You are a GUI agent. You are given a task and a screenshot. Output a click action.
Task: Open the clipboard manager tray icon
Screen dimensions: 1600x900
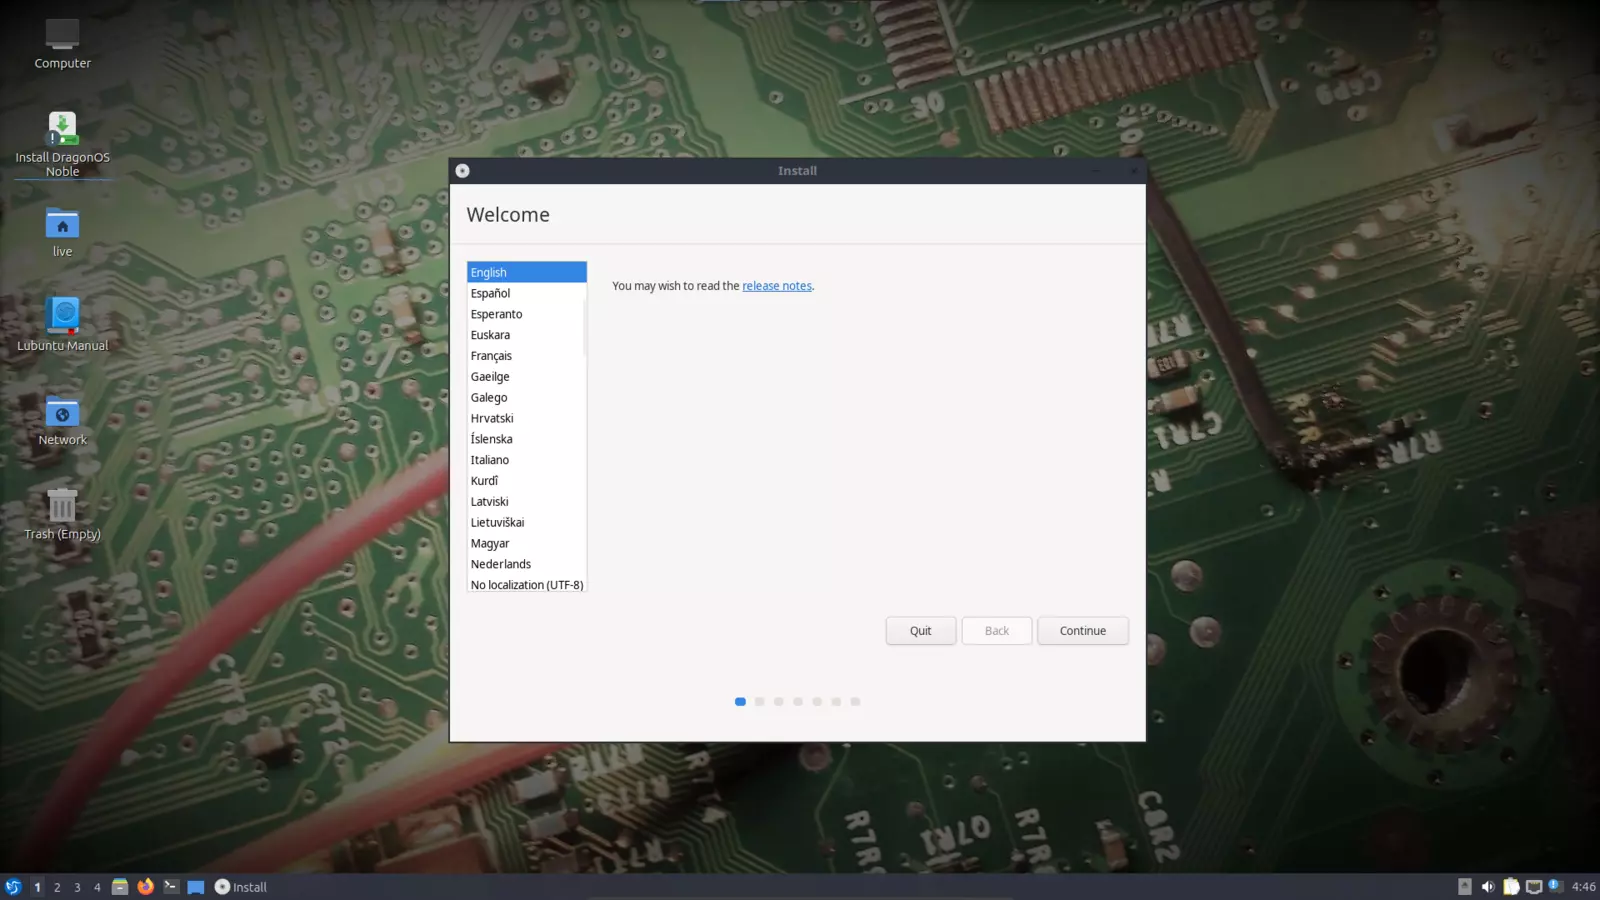(x=1511, y=886)
